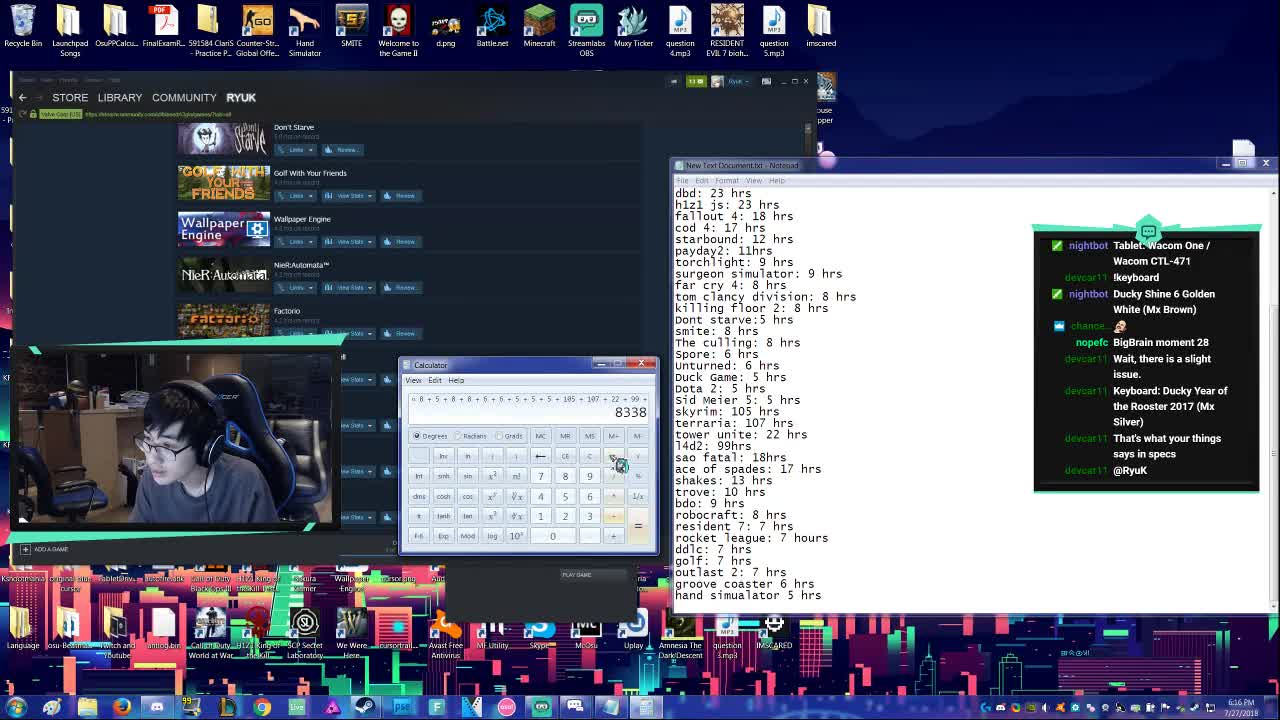Click the 'hand simulator 5 hrs' line in Notepad
The image size is (1280, 720).
tap(748, 596)
